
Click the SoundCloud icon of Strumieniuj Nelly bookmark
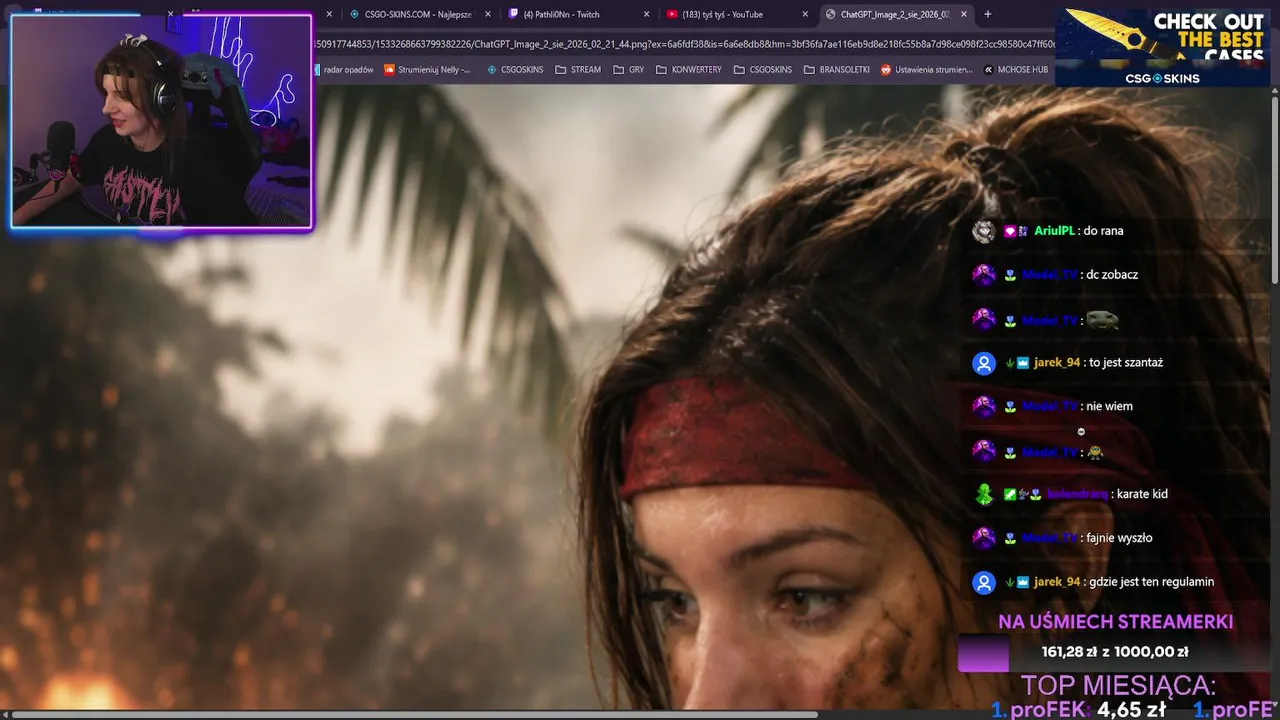click(390, 70)
